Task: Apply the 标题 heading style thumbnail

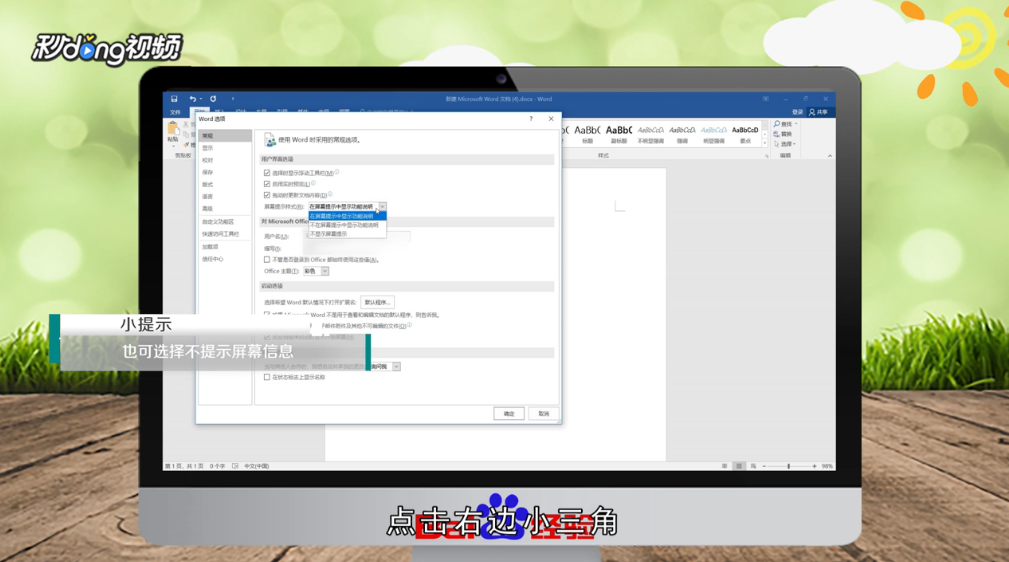Action: point(587,134)
